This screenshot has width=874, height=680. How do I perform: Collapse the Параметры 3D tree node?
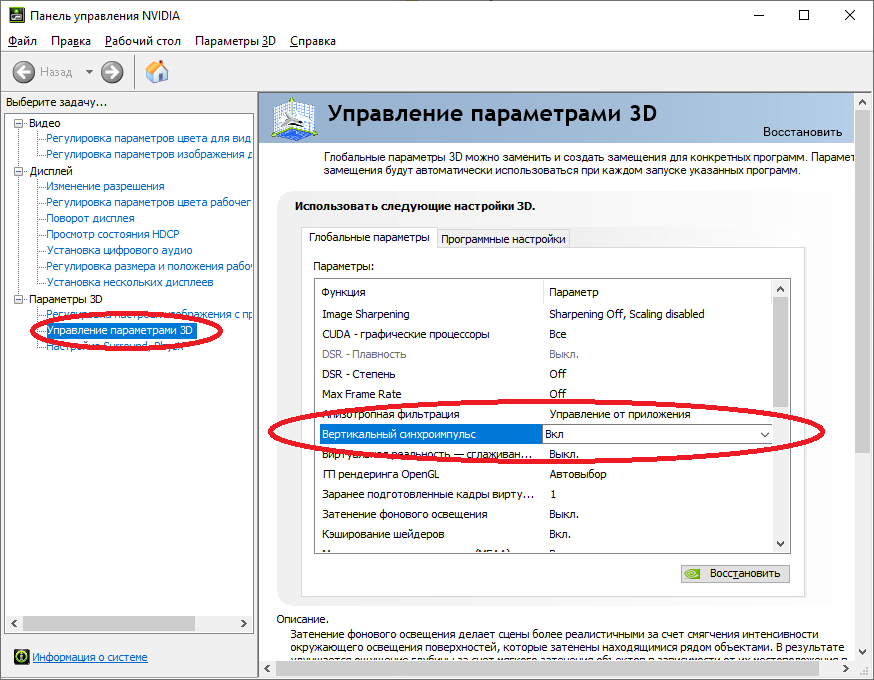[19, 299]
